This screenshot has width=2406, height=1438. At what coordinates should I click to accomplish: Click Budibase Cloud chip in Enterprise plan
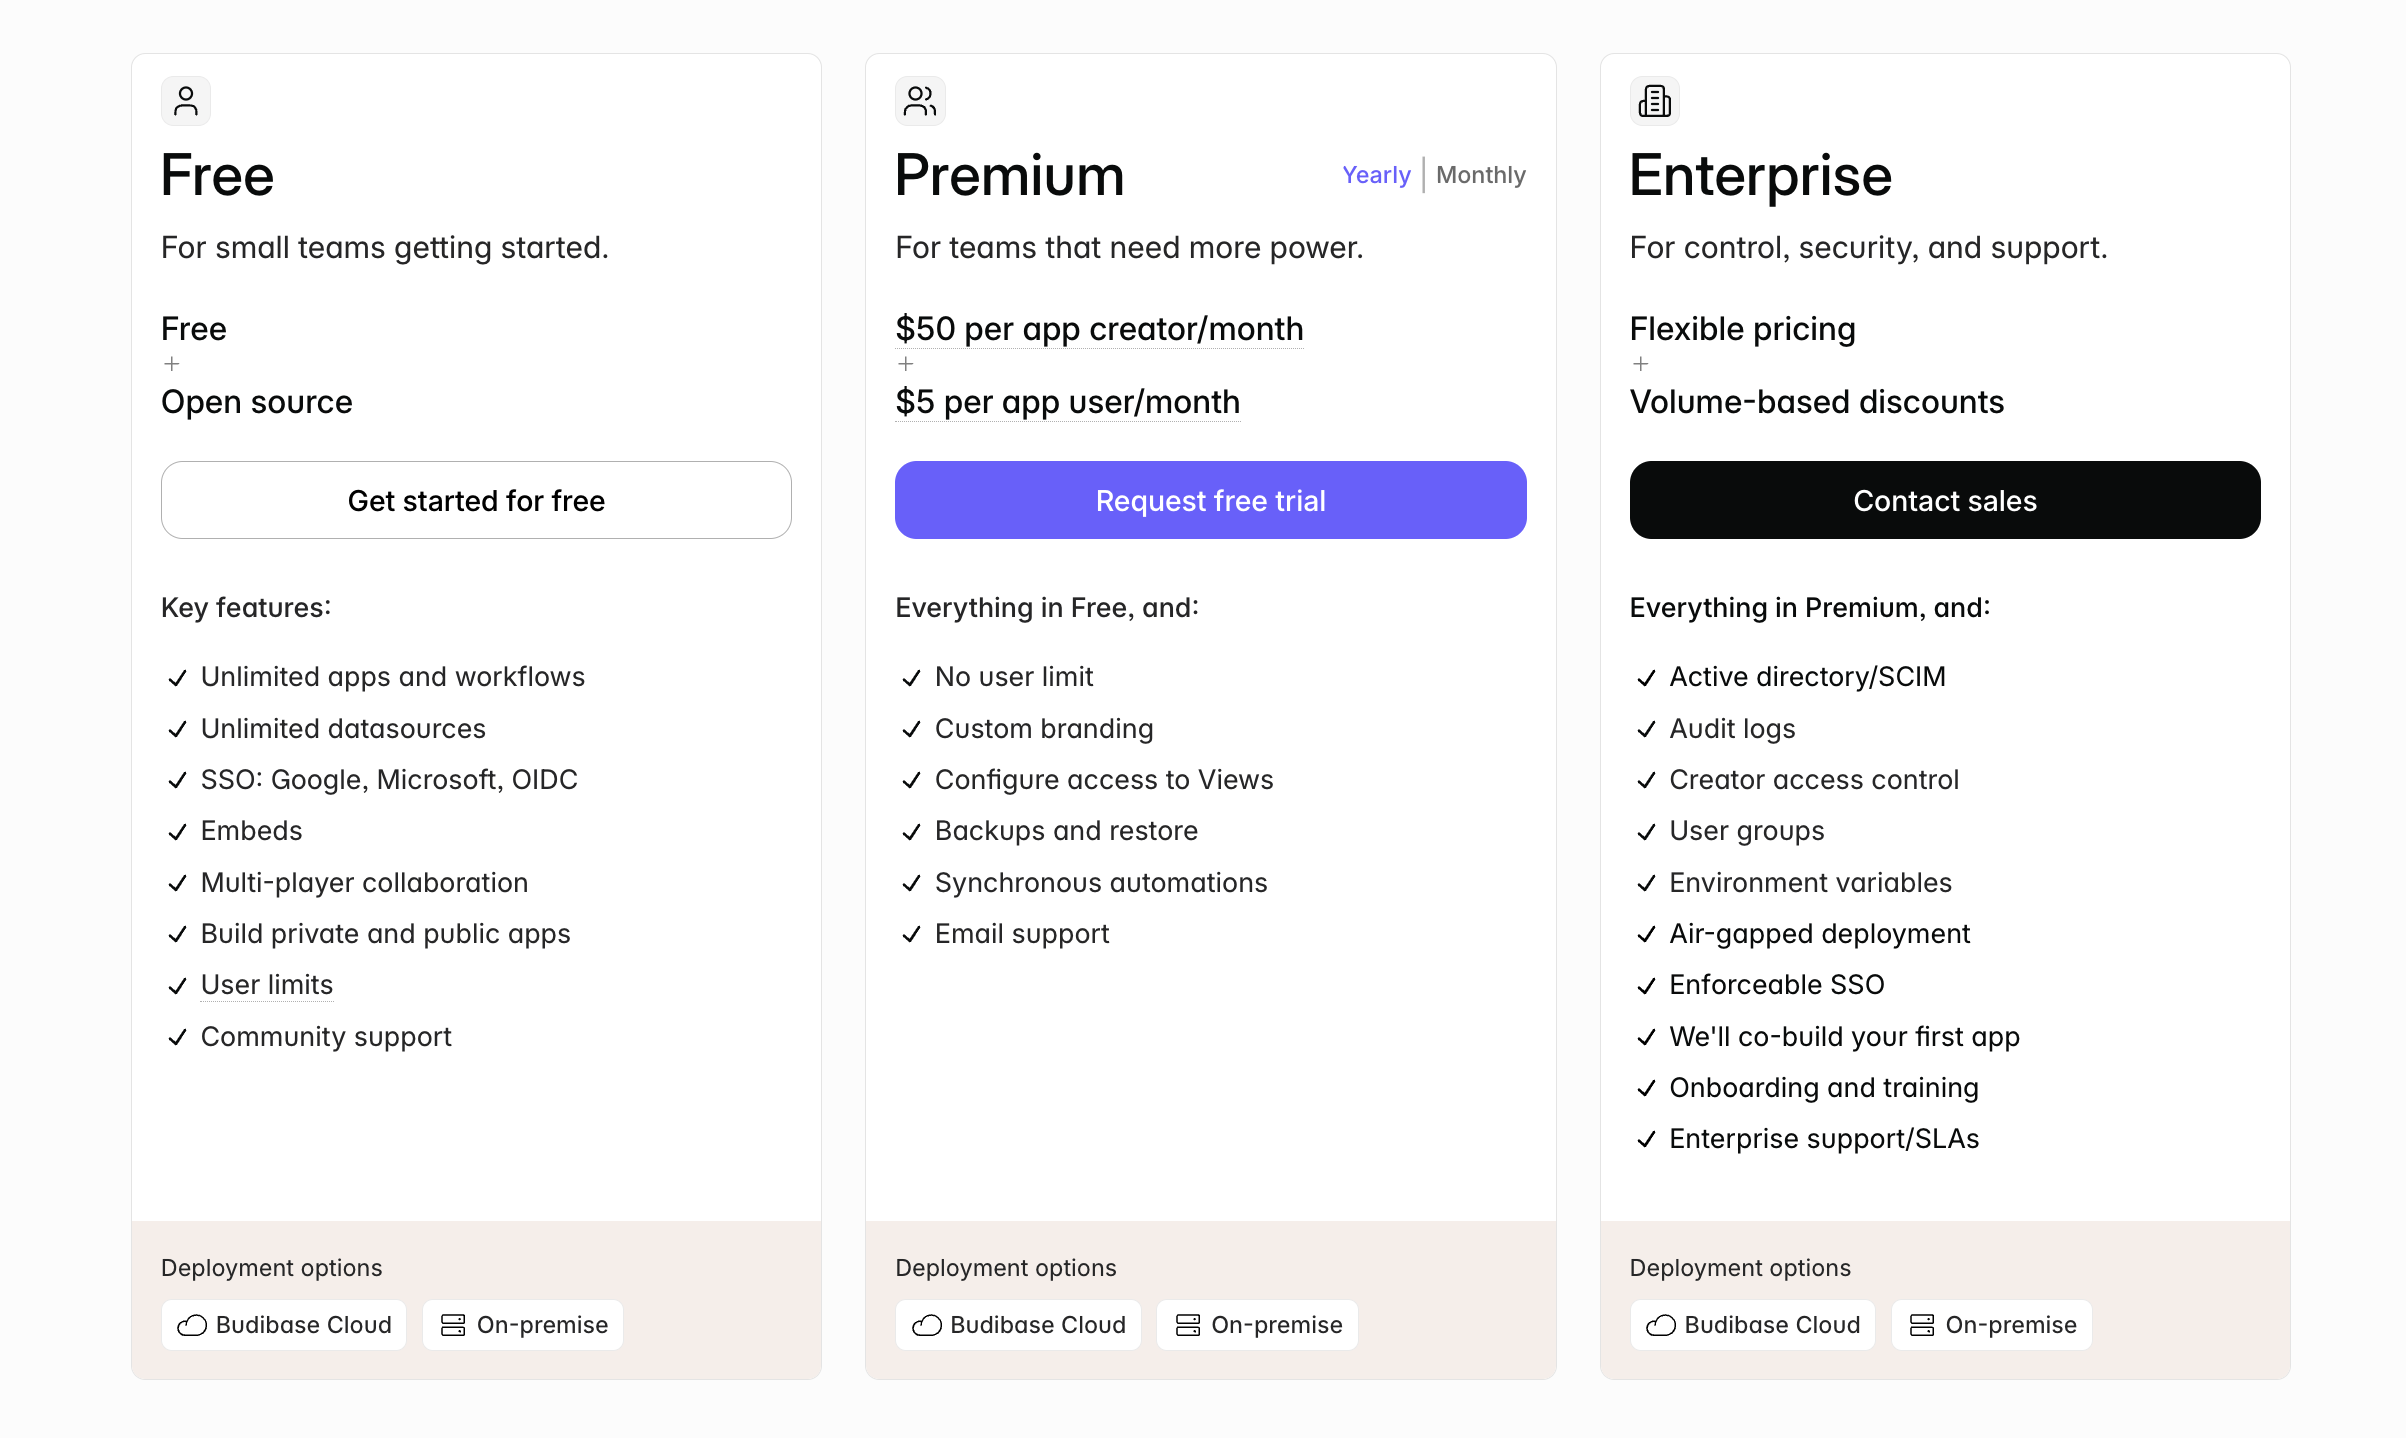[1753, 1325]
